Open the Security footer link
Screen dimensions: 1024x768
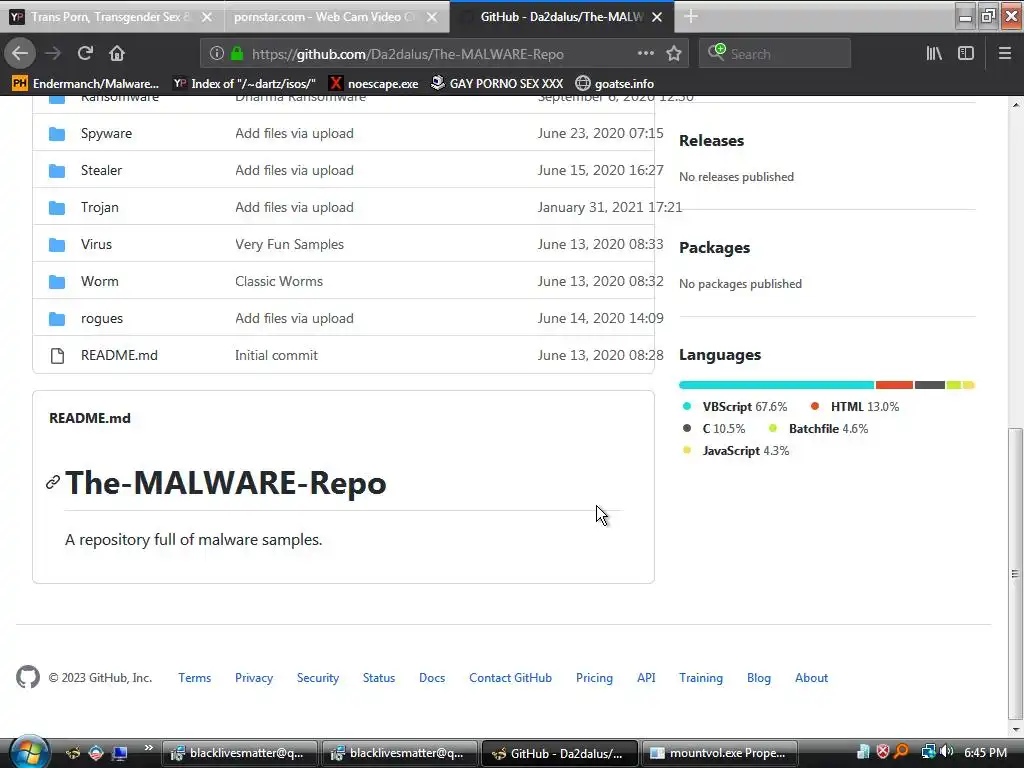pyautogui.click(x=317, y=678)
